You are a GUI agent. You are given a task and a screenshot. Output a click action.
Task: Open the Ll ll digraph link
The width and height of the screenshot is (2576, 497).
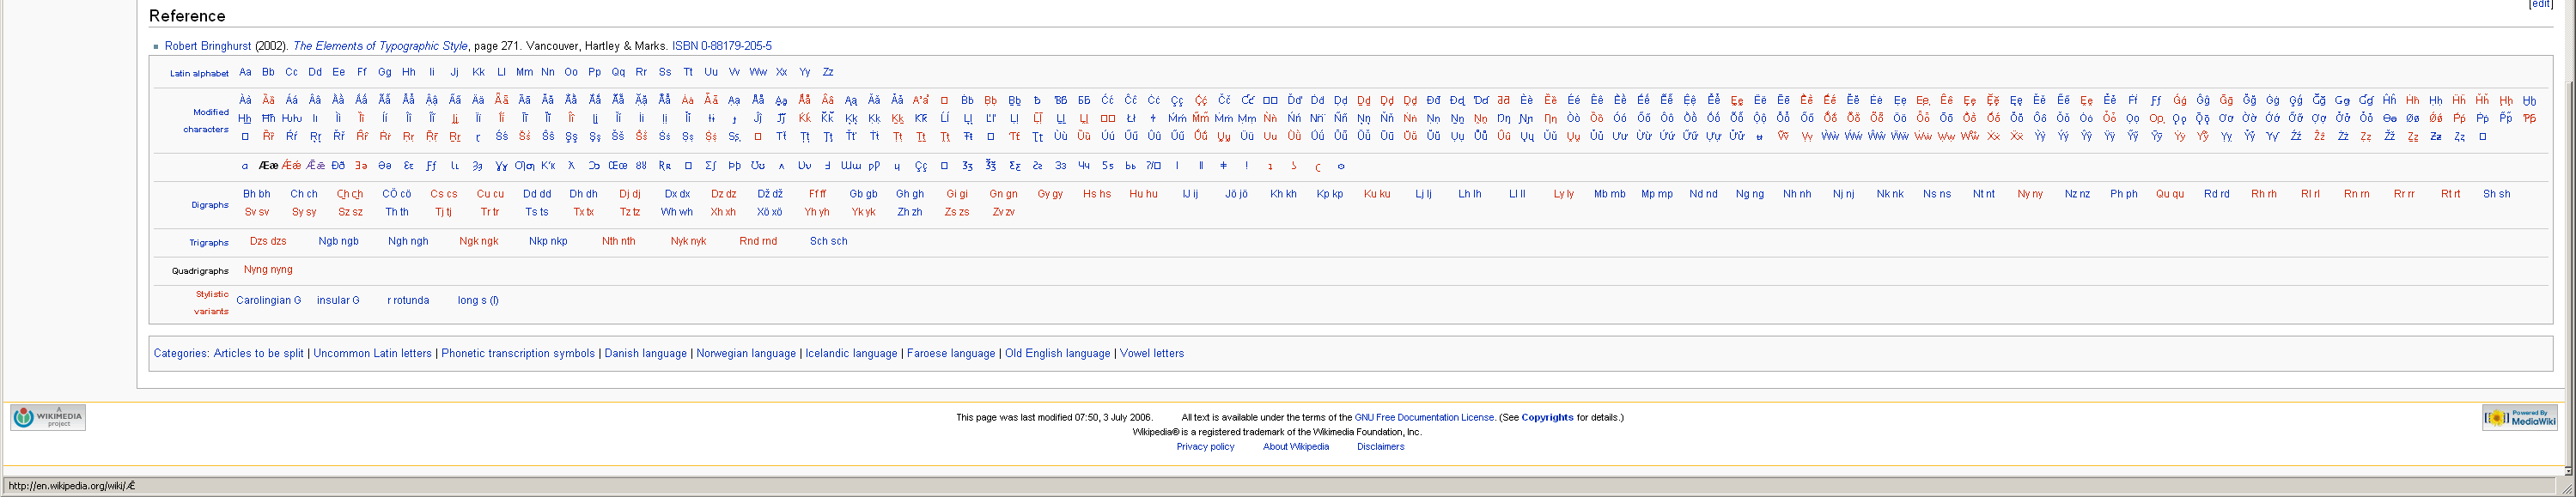[1517, 194]
